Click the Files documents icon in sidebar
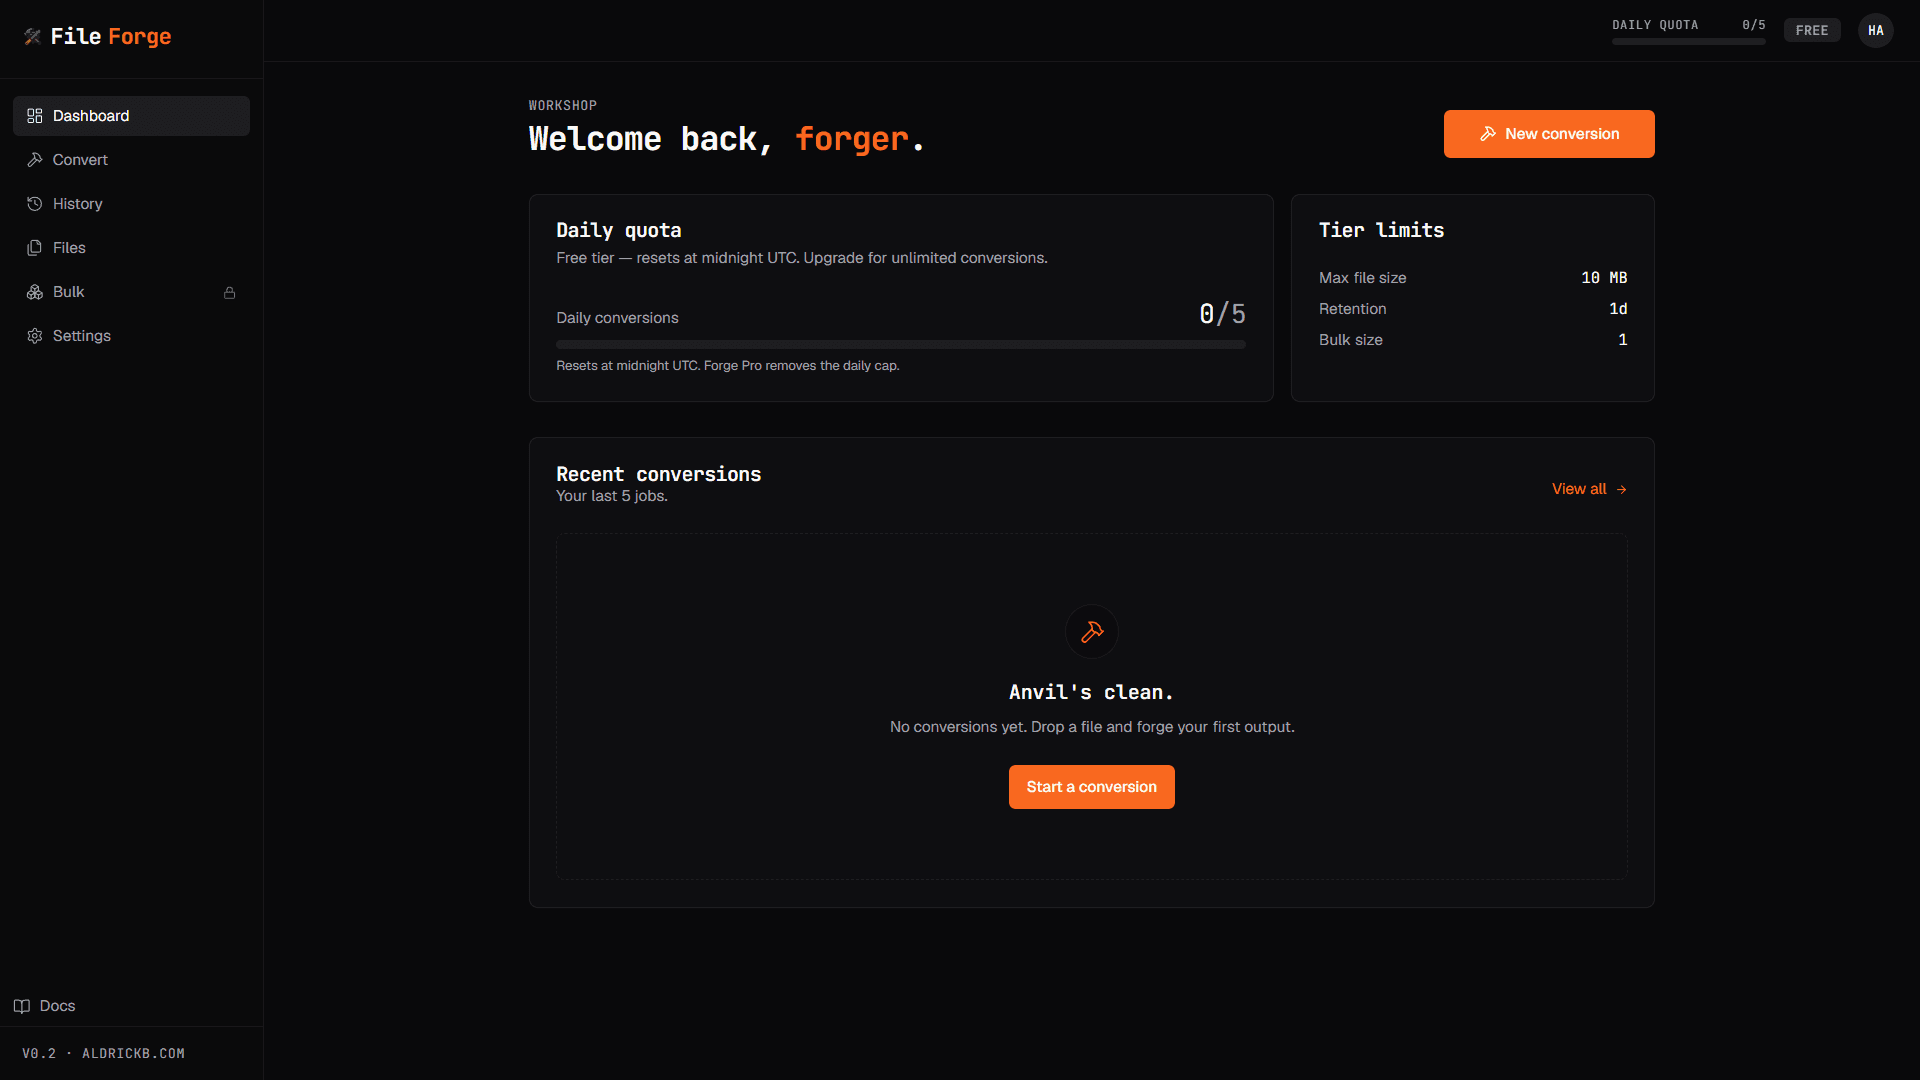 click(35, 248)
